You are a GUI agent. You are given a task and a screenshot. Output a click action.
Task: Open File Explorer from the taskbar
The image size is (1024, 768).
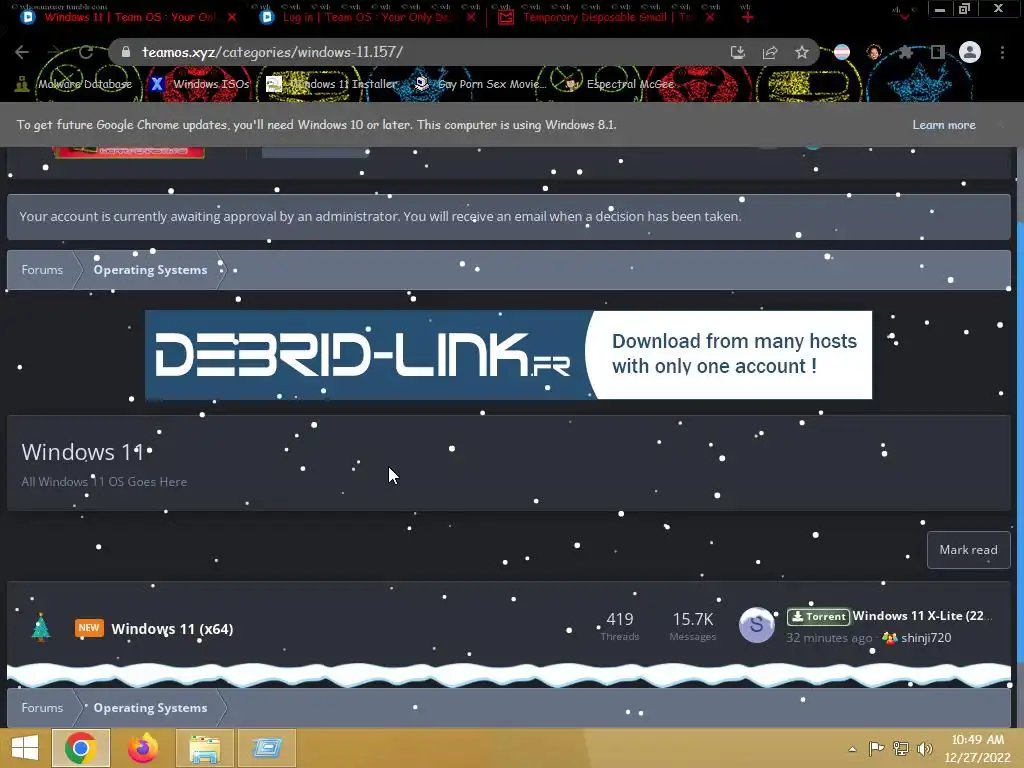[204, 748]
